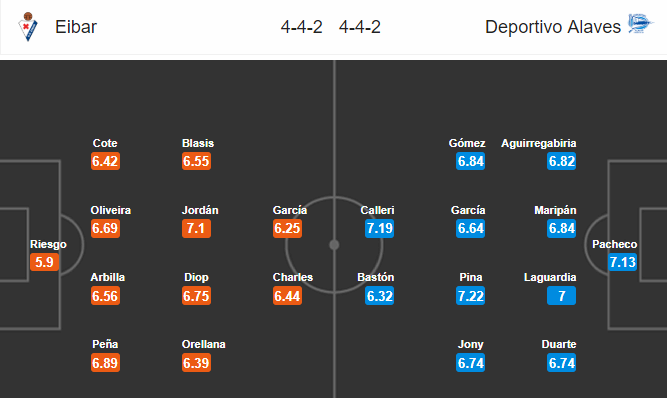Image resolution: width=667 pixels, height=398 pixels.
Task: Click Diop's 6.75 rating badge
Action: click(196, 296)
